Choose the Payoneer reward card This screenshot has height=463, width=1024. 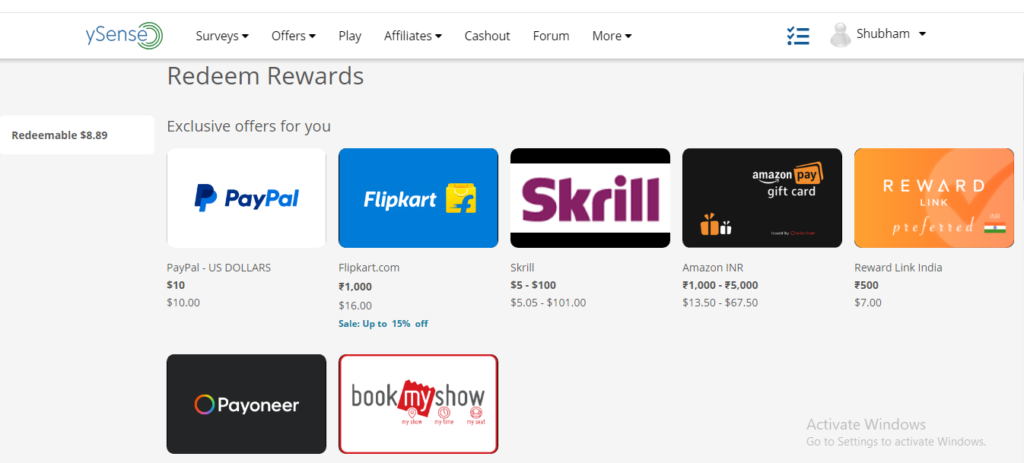point(246,404)
